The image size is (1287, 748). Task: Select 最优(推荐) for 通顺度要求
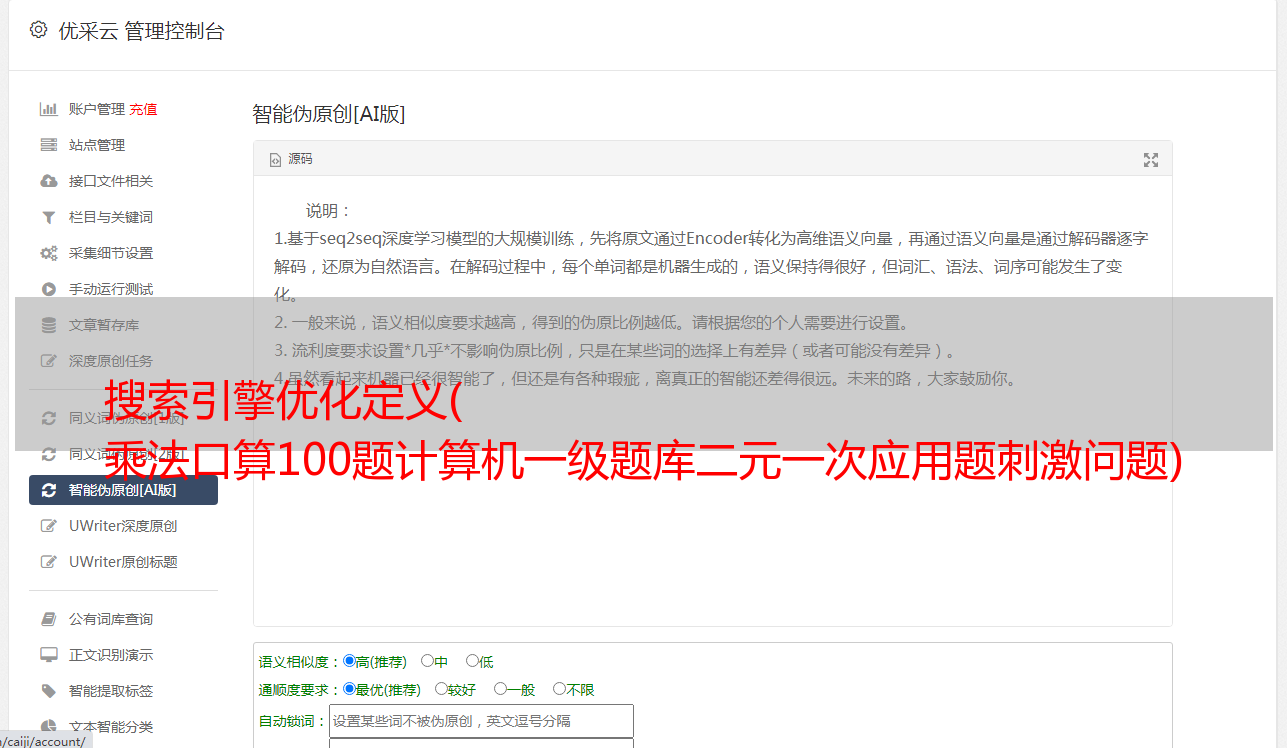[349, 689]
